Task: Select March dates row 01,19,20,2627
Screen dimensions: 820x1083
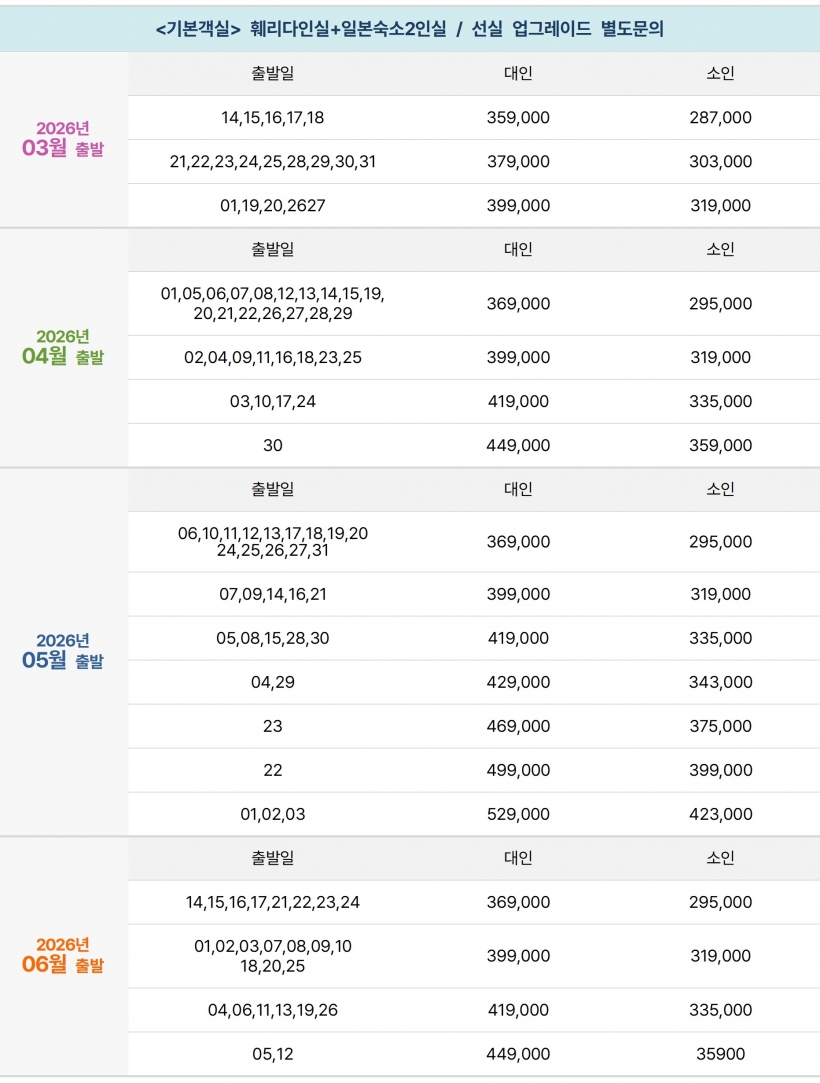Action: pos(273,206)
